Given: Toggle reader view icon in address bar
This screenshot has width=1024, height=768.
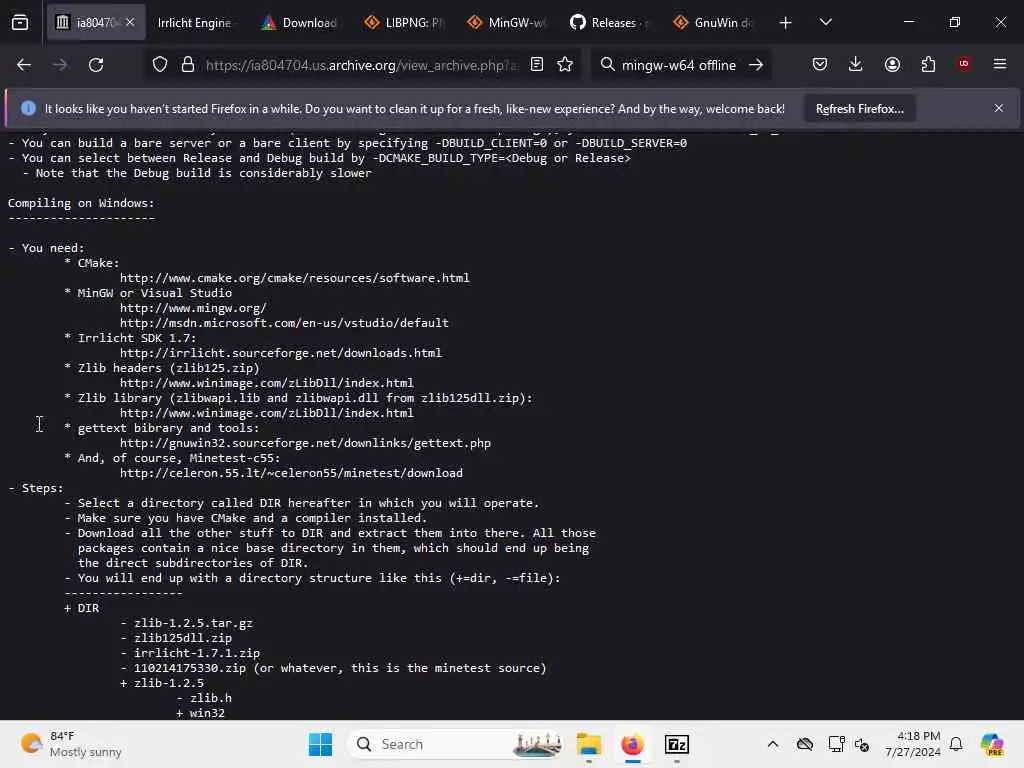Looking at the screenshot, I should click(537, 65).
